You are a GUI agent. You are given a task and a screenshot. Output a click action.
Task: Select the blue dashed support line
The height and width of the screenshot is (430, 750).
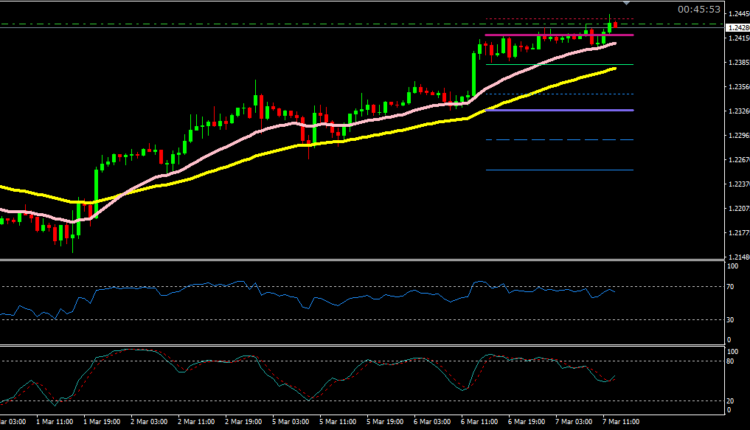coord(558,140)
